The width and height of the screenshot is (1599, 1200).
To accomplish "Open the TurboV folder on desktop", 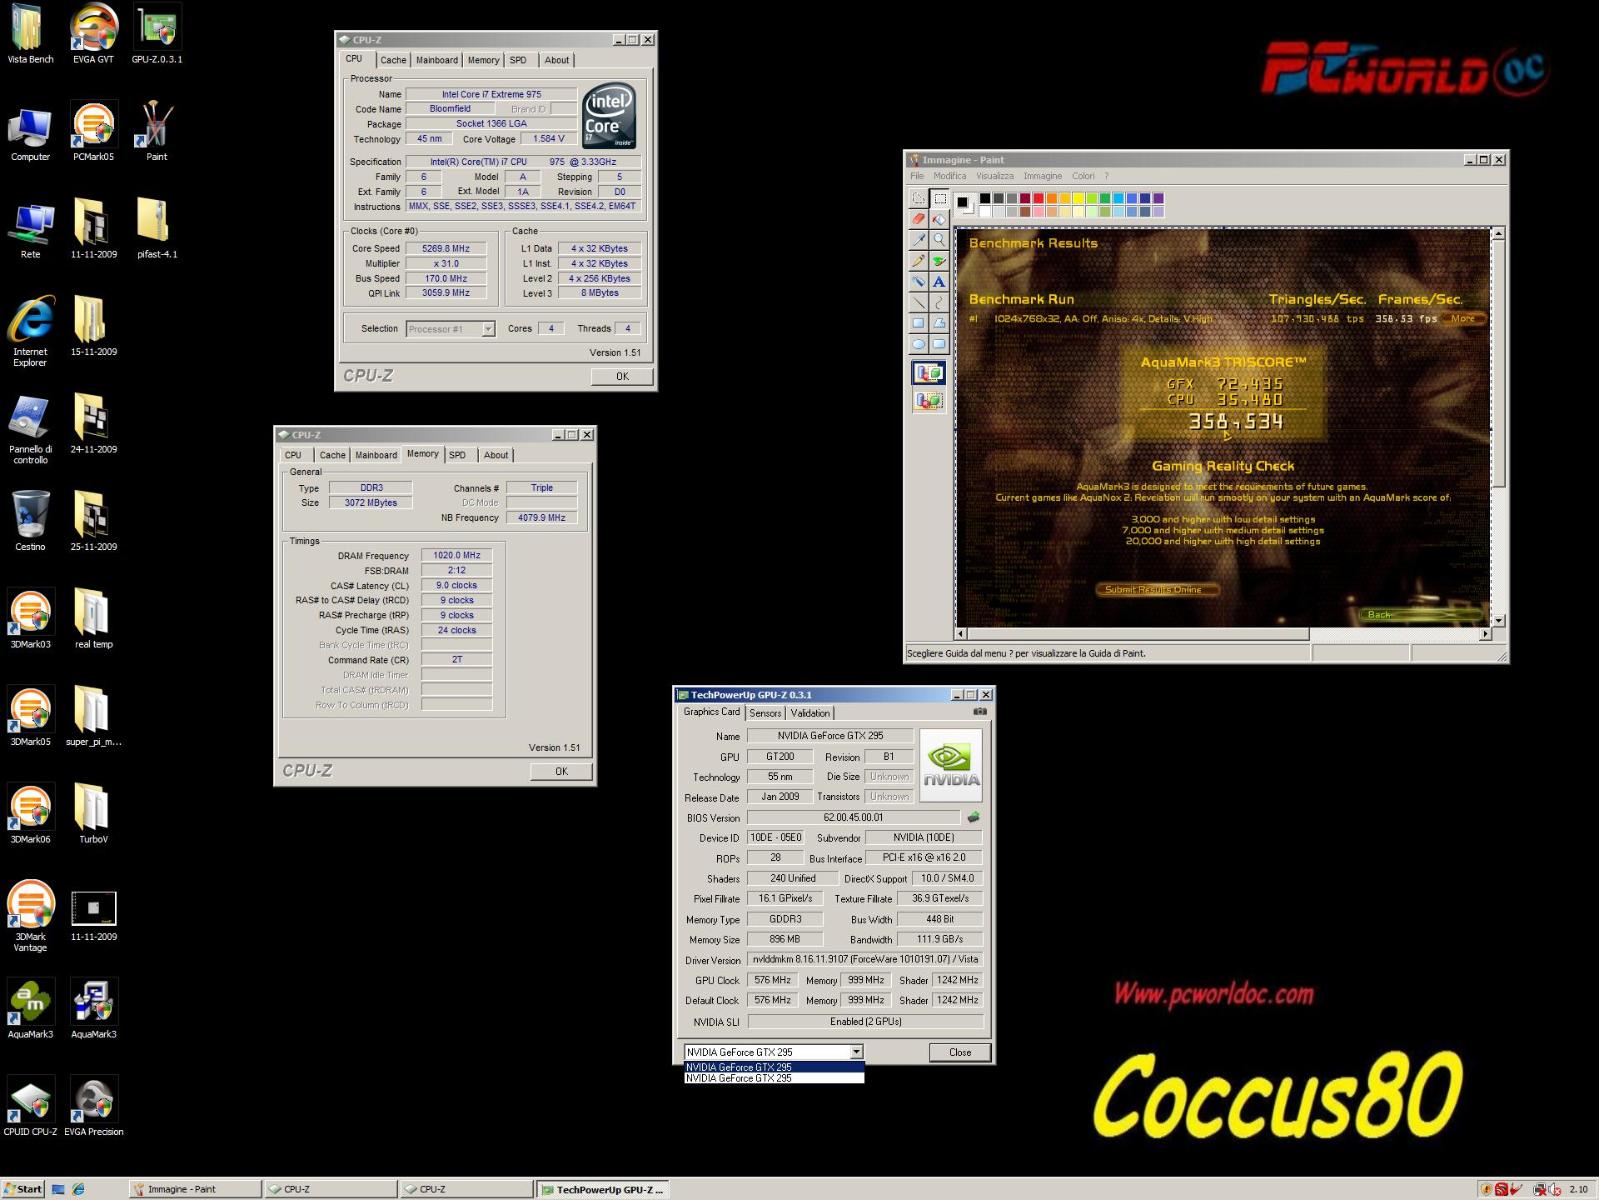I will (94, 814).
